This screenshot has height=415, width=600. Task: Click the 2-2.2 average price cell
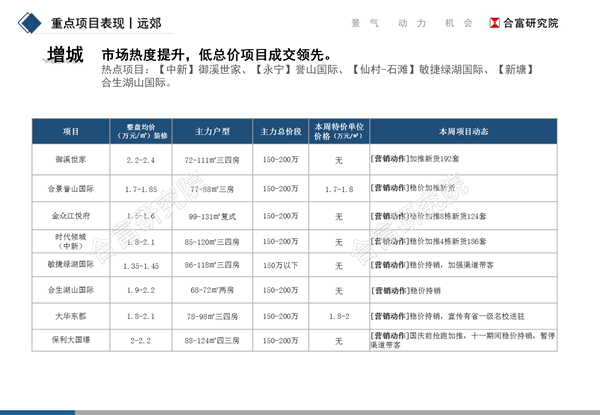pyautogui.click(x=141, y=341)
